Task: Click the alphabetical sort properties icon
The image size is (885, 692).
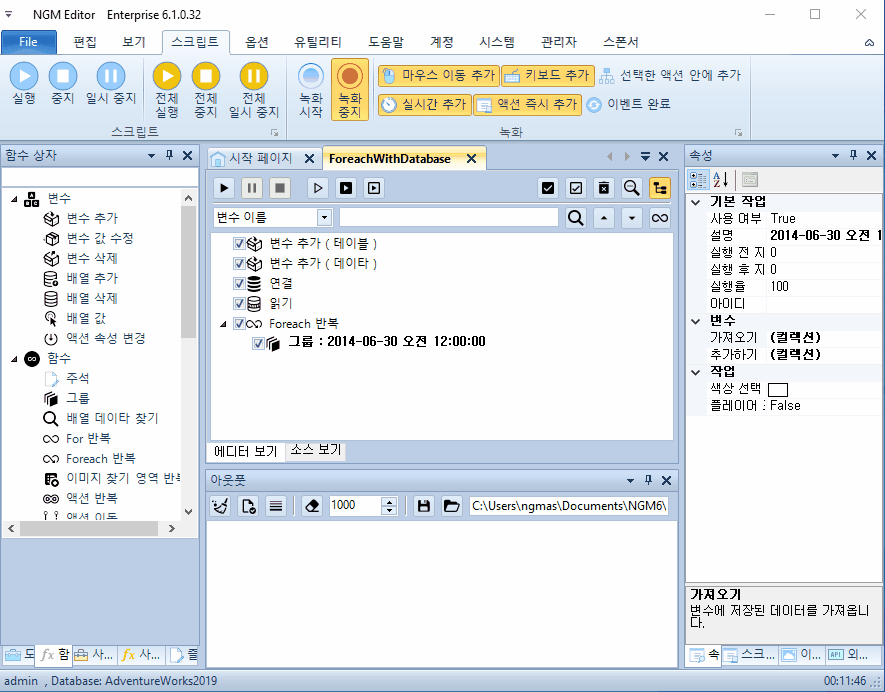Action: click(721, 180)
